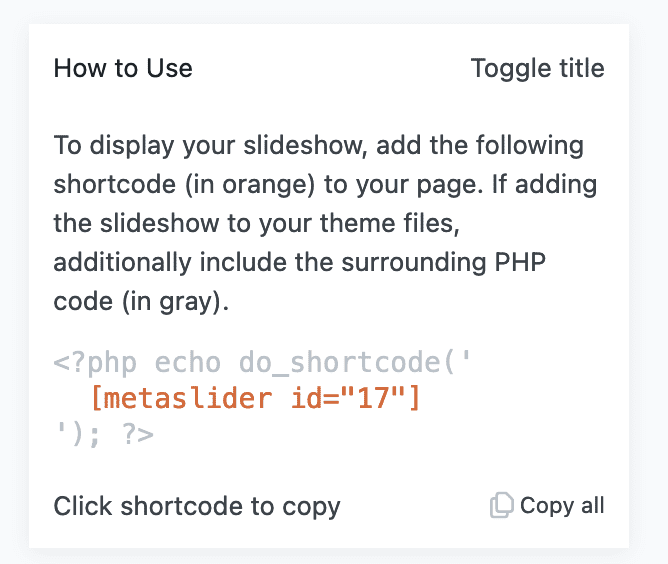The width and height of the screenshot is (668, 564).
Task: Click the clipboard icon beside Copy all
Action: click(501, 506)
